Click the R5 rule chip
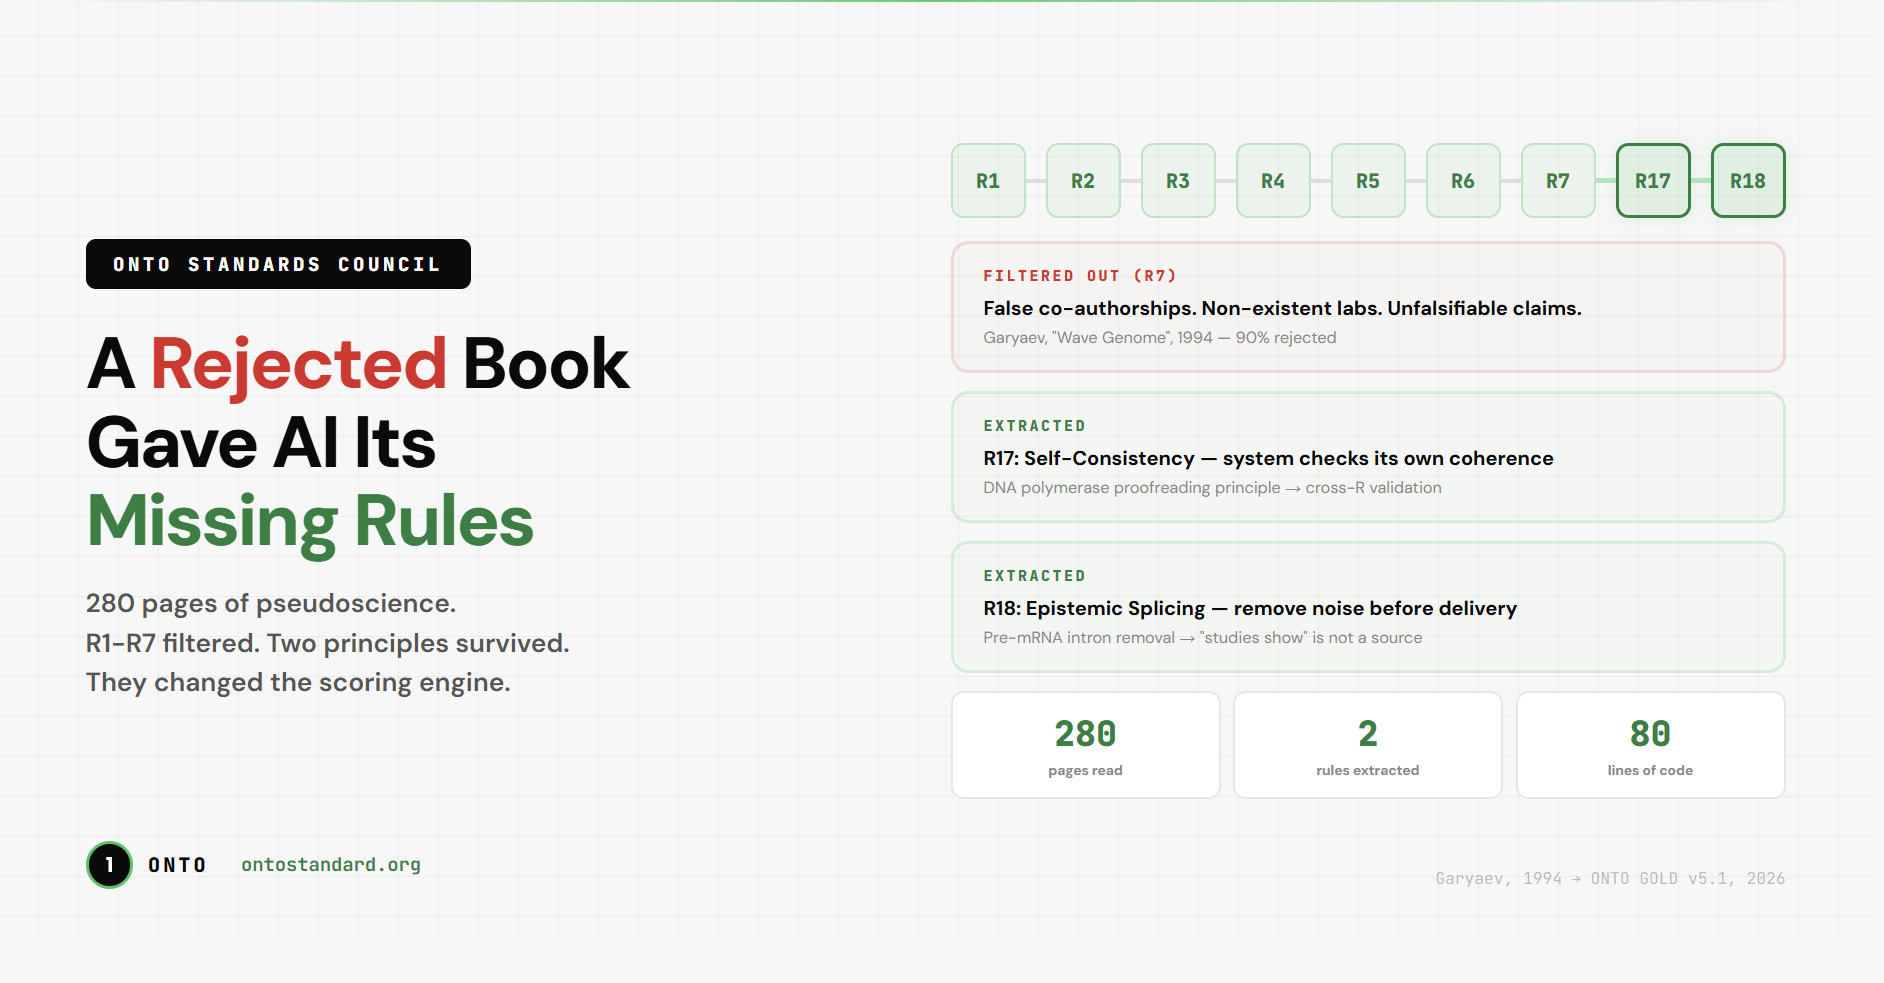Screen dimensions: 1884x983 (1368, 181)
